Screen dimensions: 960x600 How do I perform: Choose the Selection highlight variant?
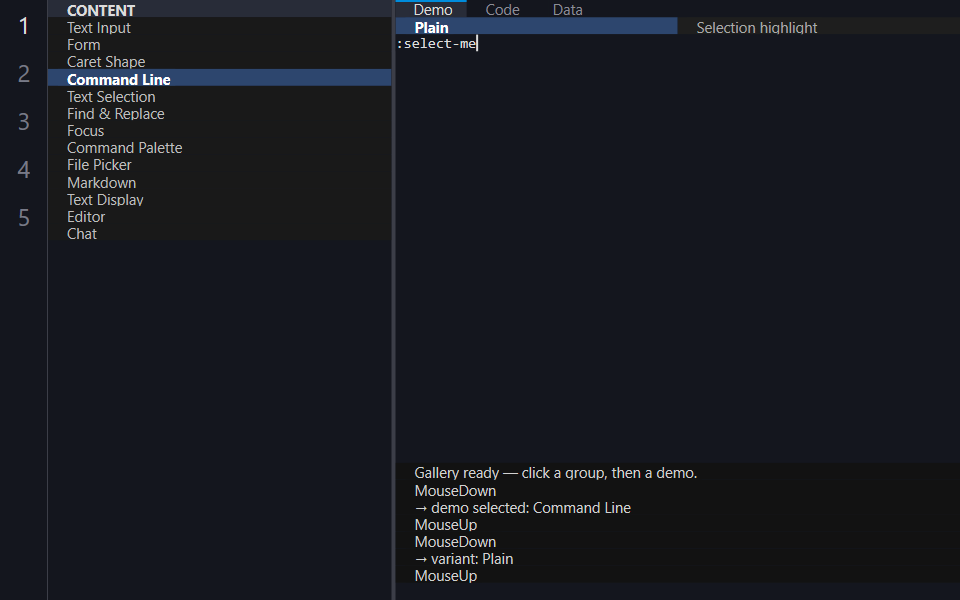tap(819, 27)
